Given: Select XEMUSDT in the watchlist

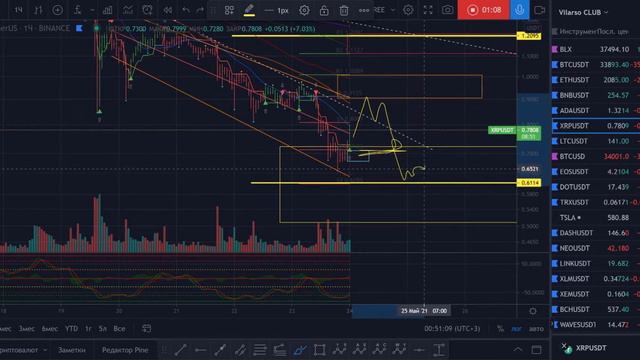Looking at the screenshot, I should [x=596, y=294].
